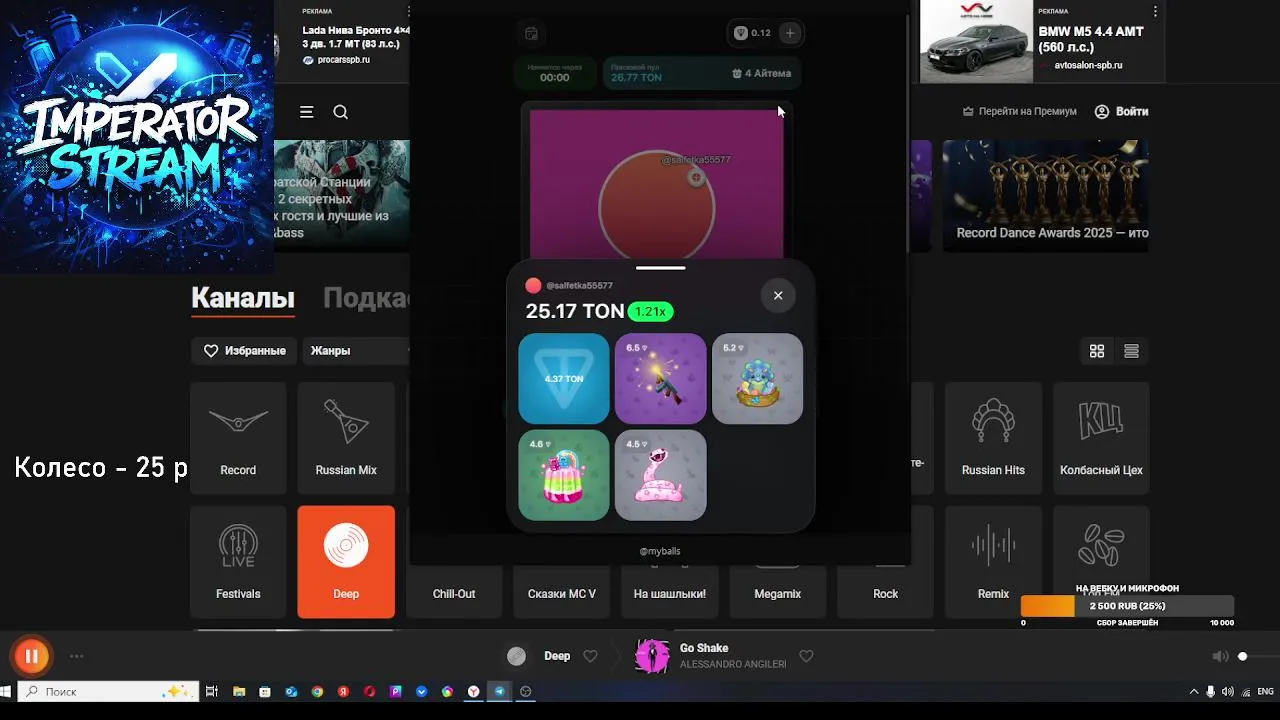Open OBS Studio from taskbar

click(x=525, y=691)
